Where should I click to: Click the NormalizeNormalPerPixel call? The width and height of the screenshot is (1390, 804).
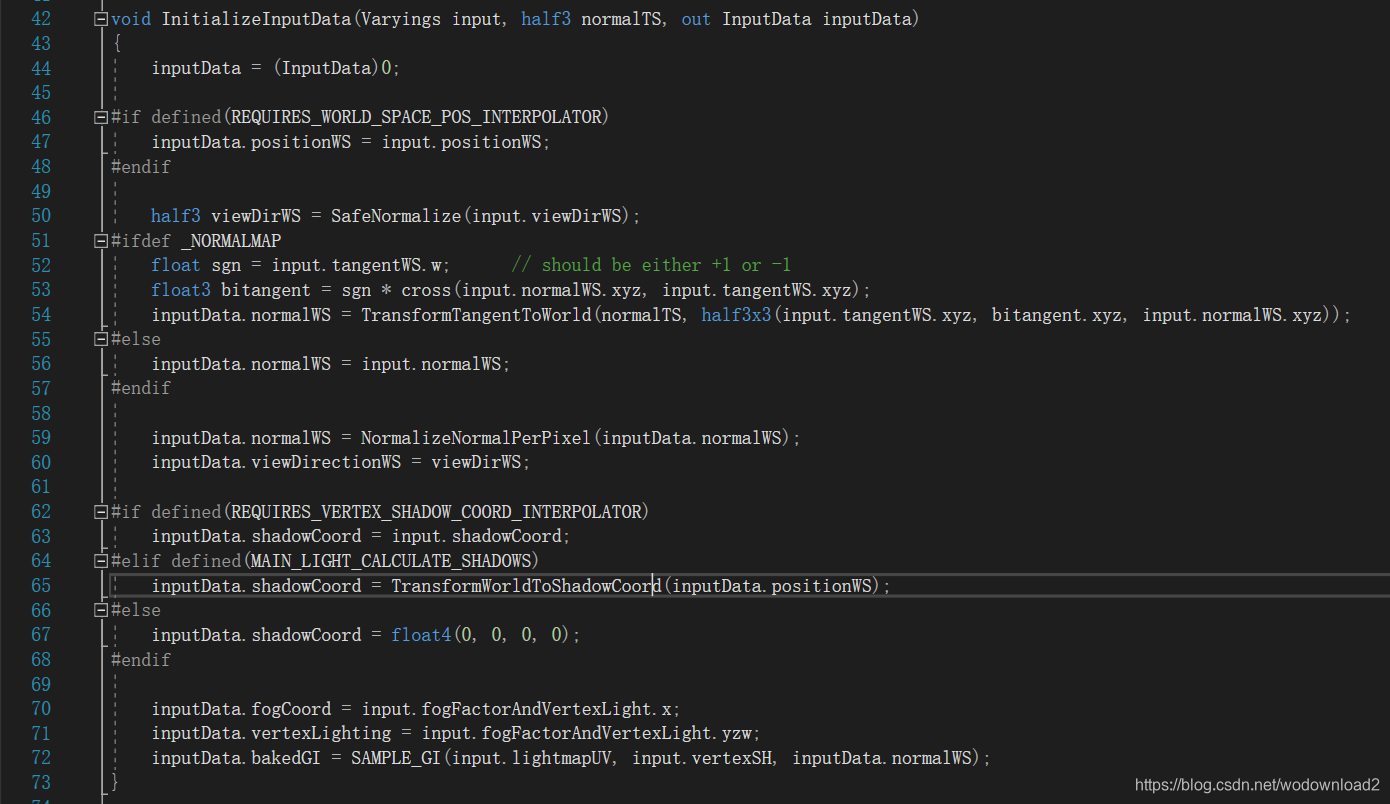(476, 438)
